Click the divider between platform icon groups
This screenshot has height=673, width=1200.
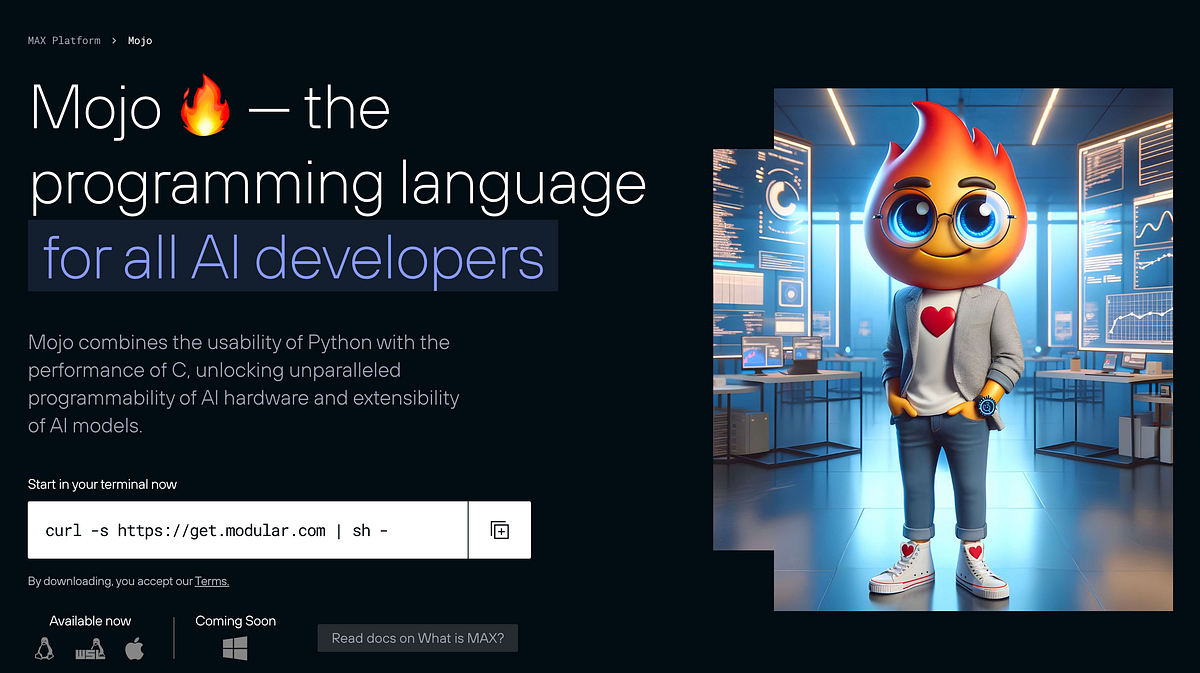[x=175, y=638]
